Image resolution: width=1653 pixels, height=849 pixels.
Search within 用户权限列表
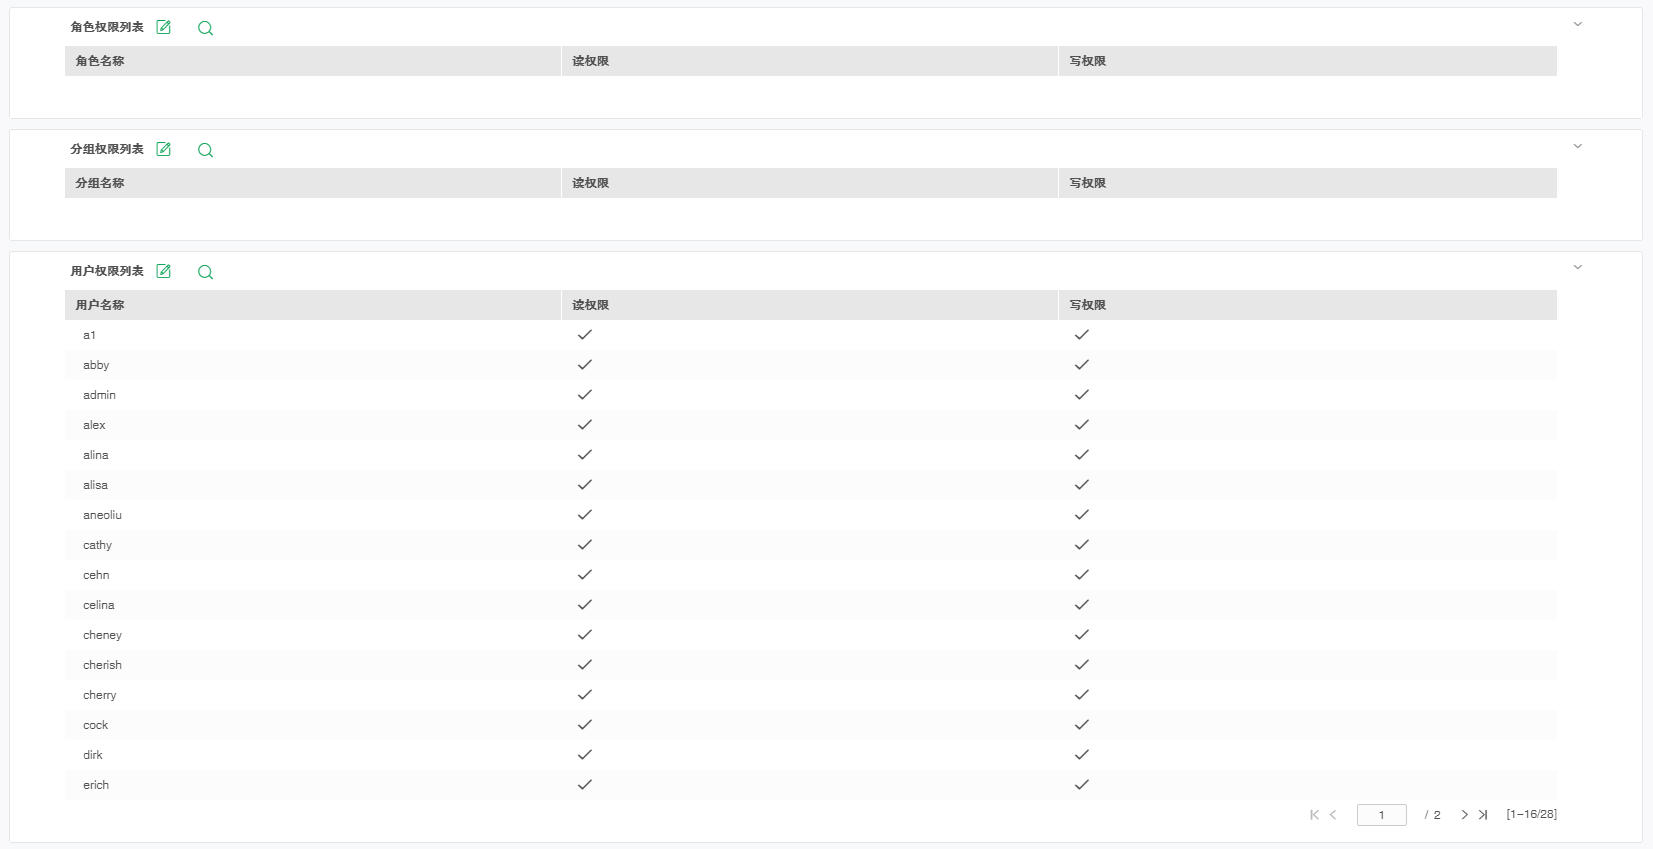[x=205, y=272]
